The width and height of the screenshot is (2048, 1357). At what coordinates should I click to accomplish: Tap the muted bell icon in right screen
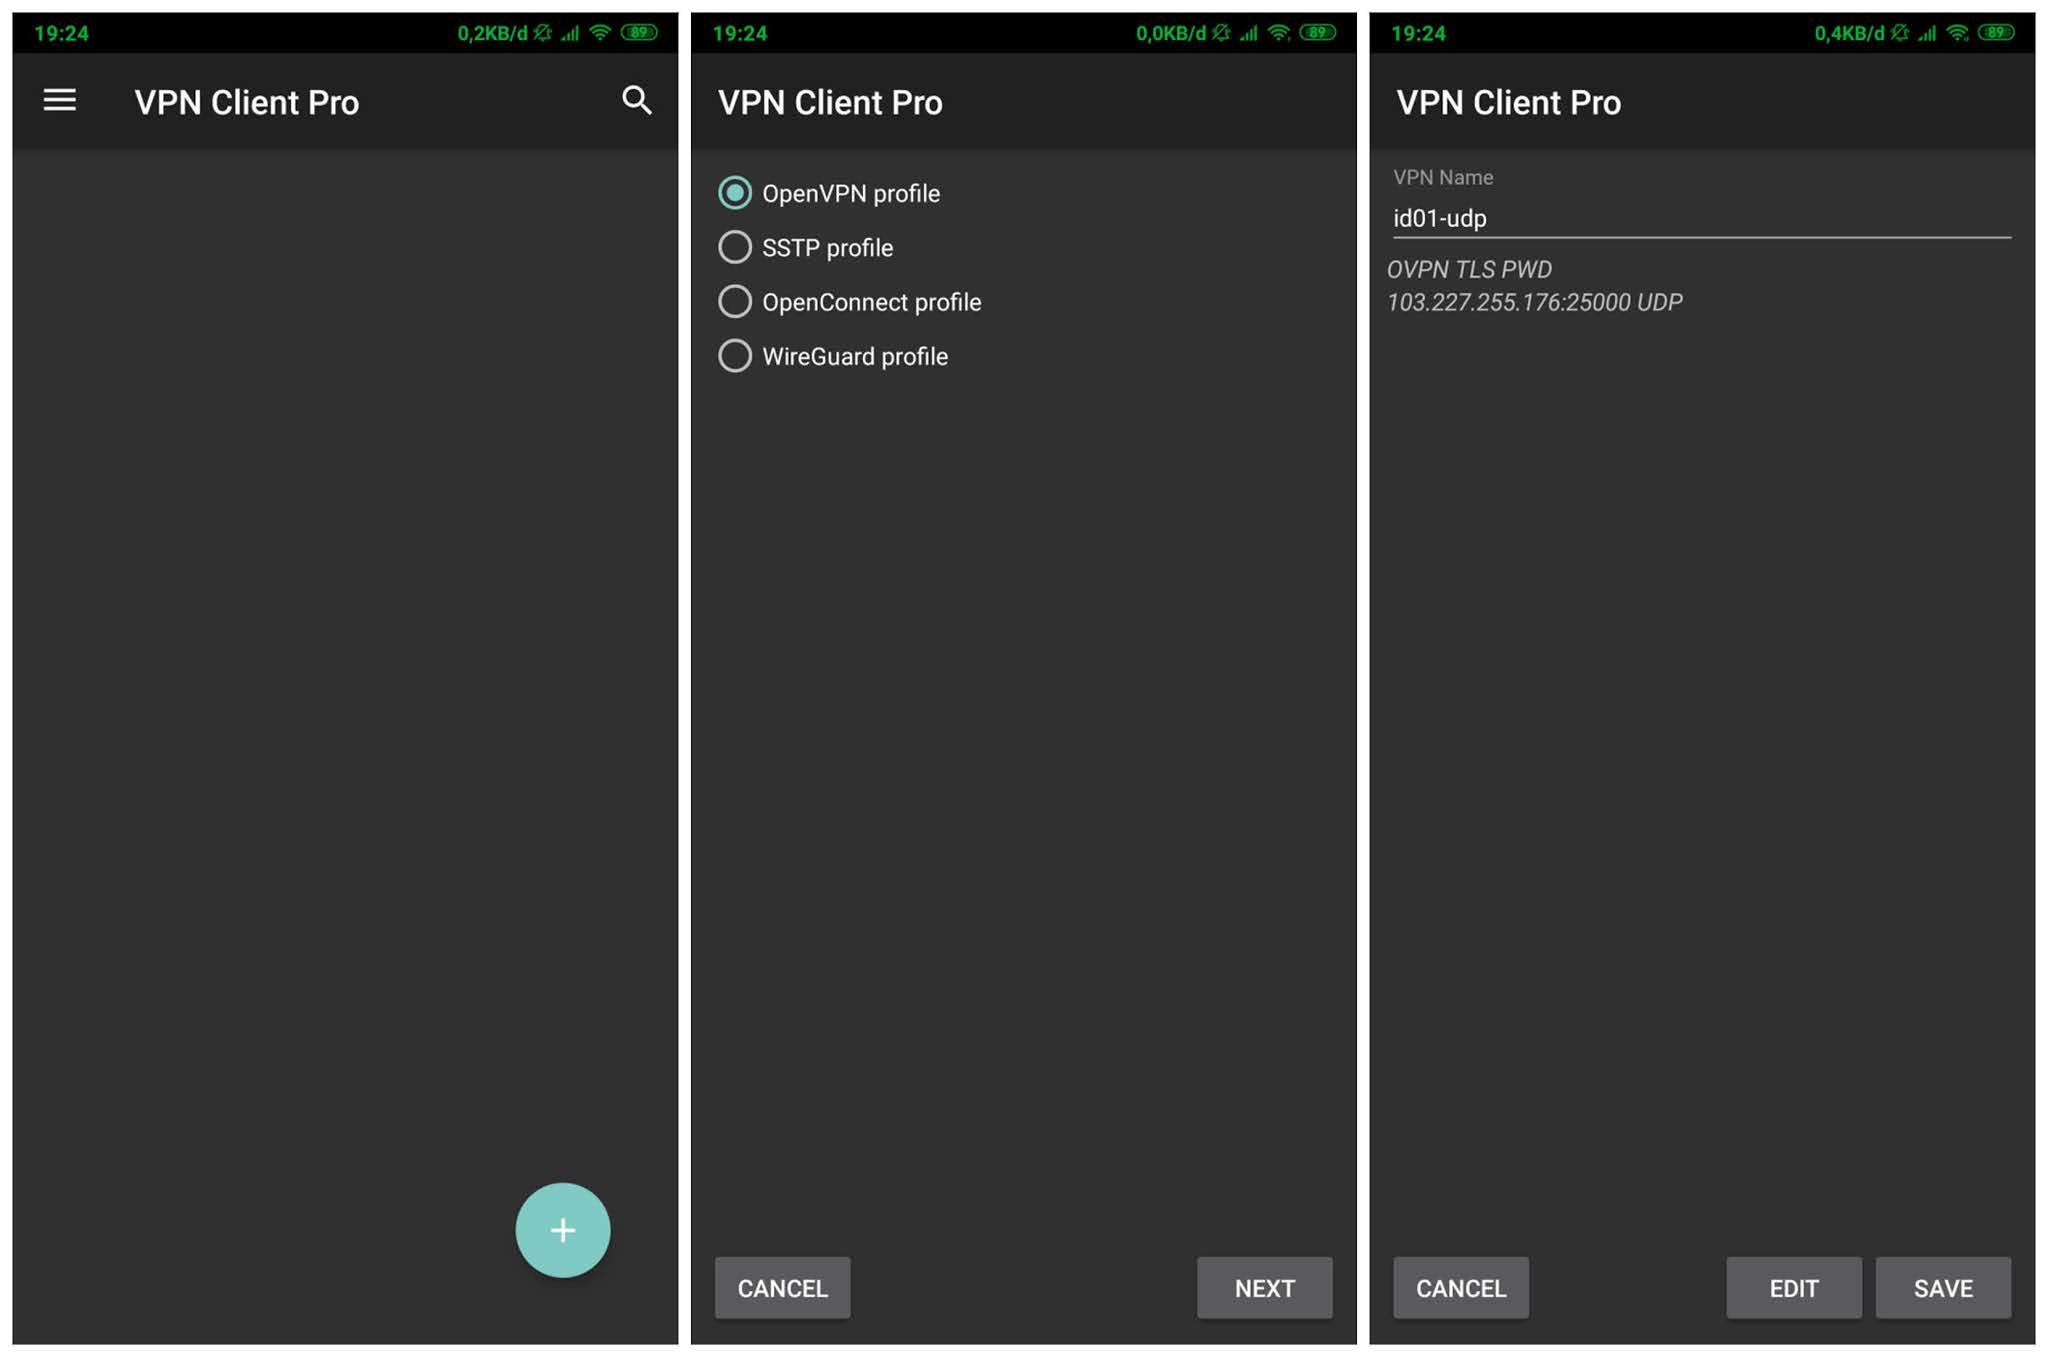(x=1900, y=33)
